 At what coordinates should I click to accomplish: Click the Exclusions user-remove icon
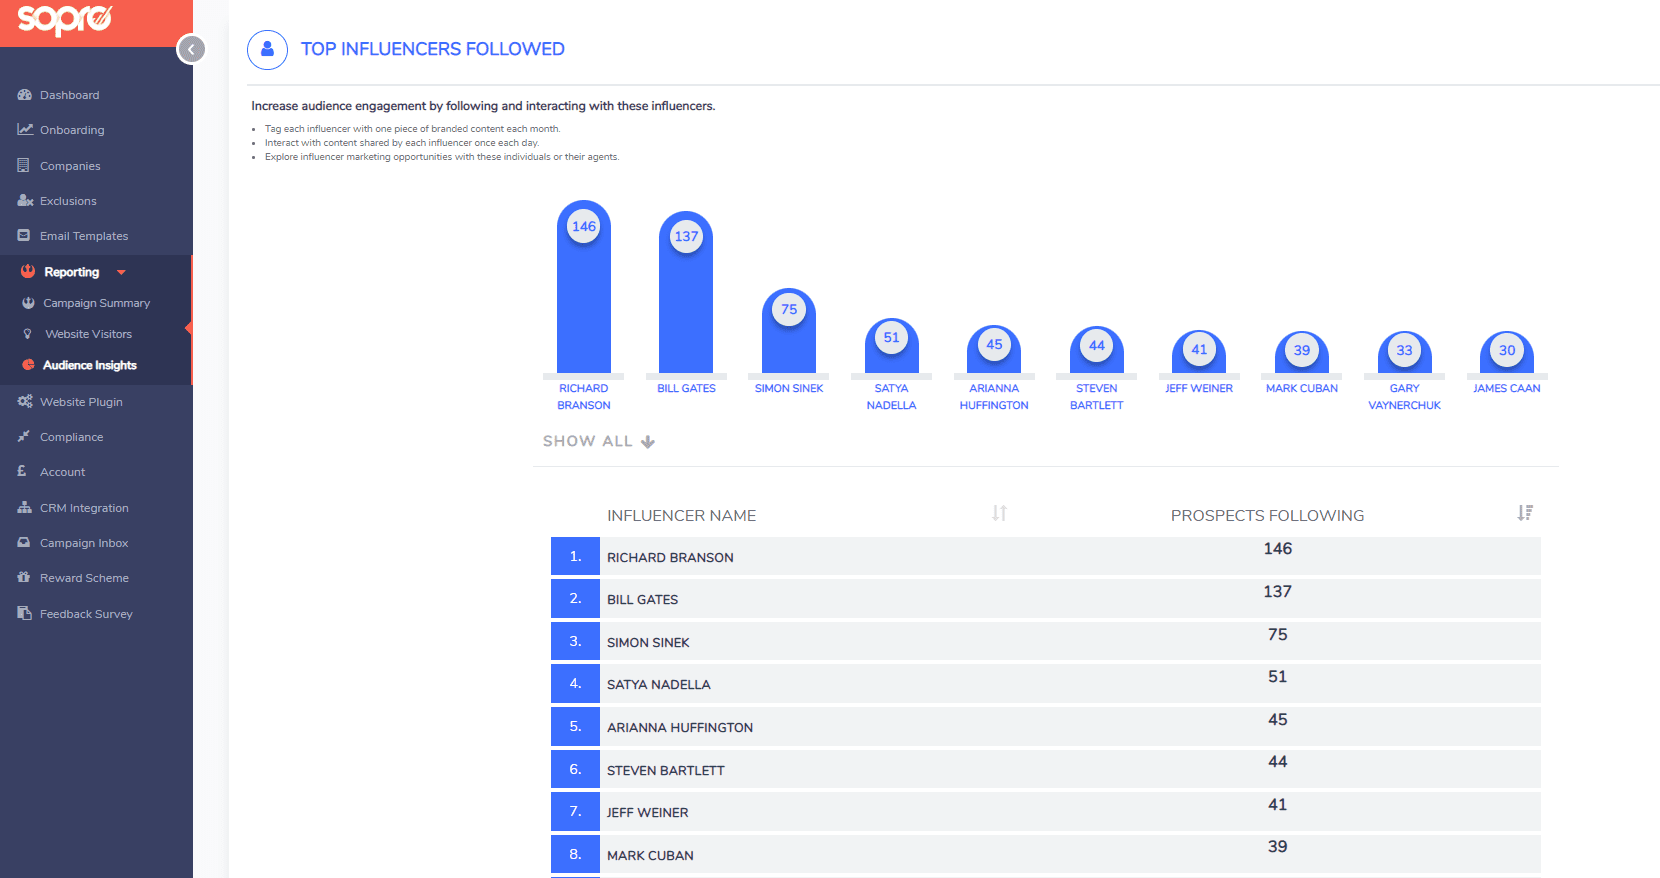tap(25, 201)
